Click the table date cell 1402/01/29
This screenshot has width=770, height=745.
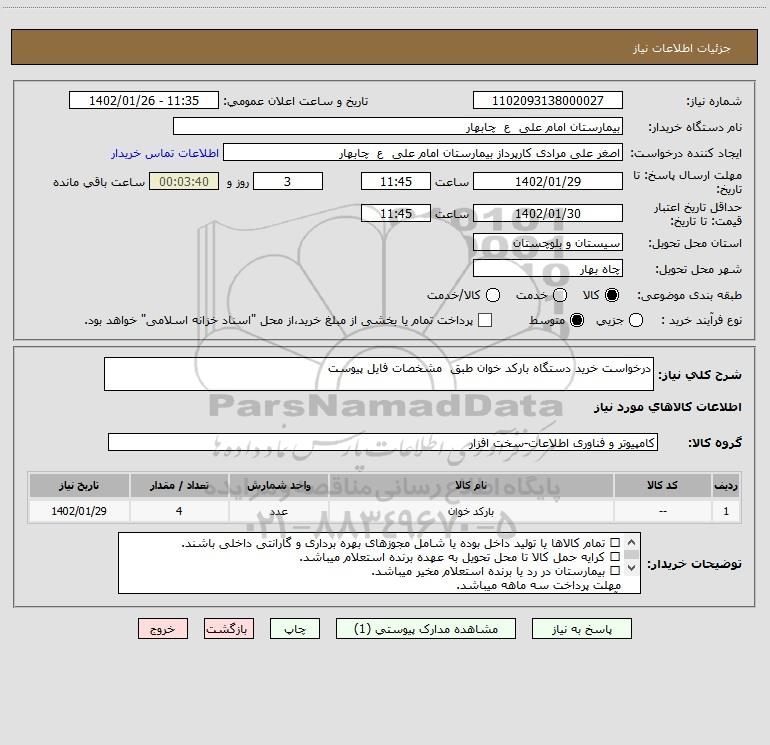coord(79,511)
